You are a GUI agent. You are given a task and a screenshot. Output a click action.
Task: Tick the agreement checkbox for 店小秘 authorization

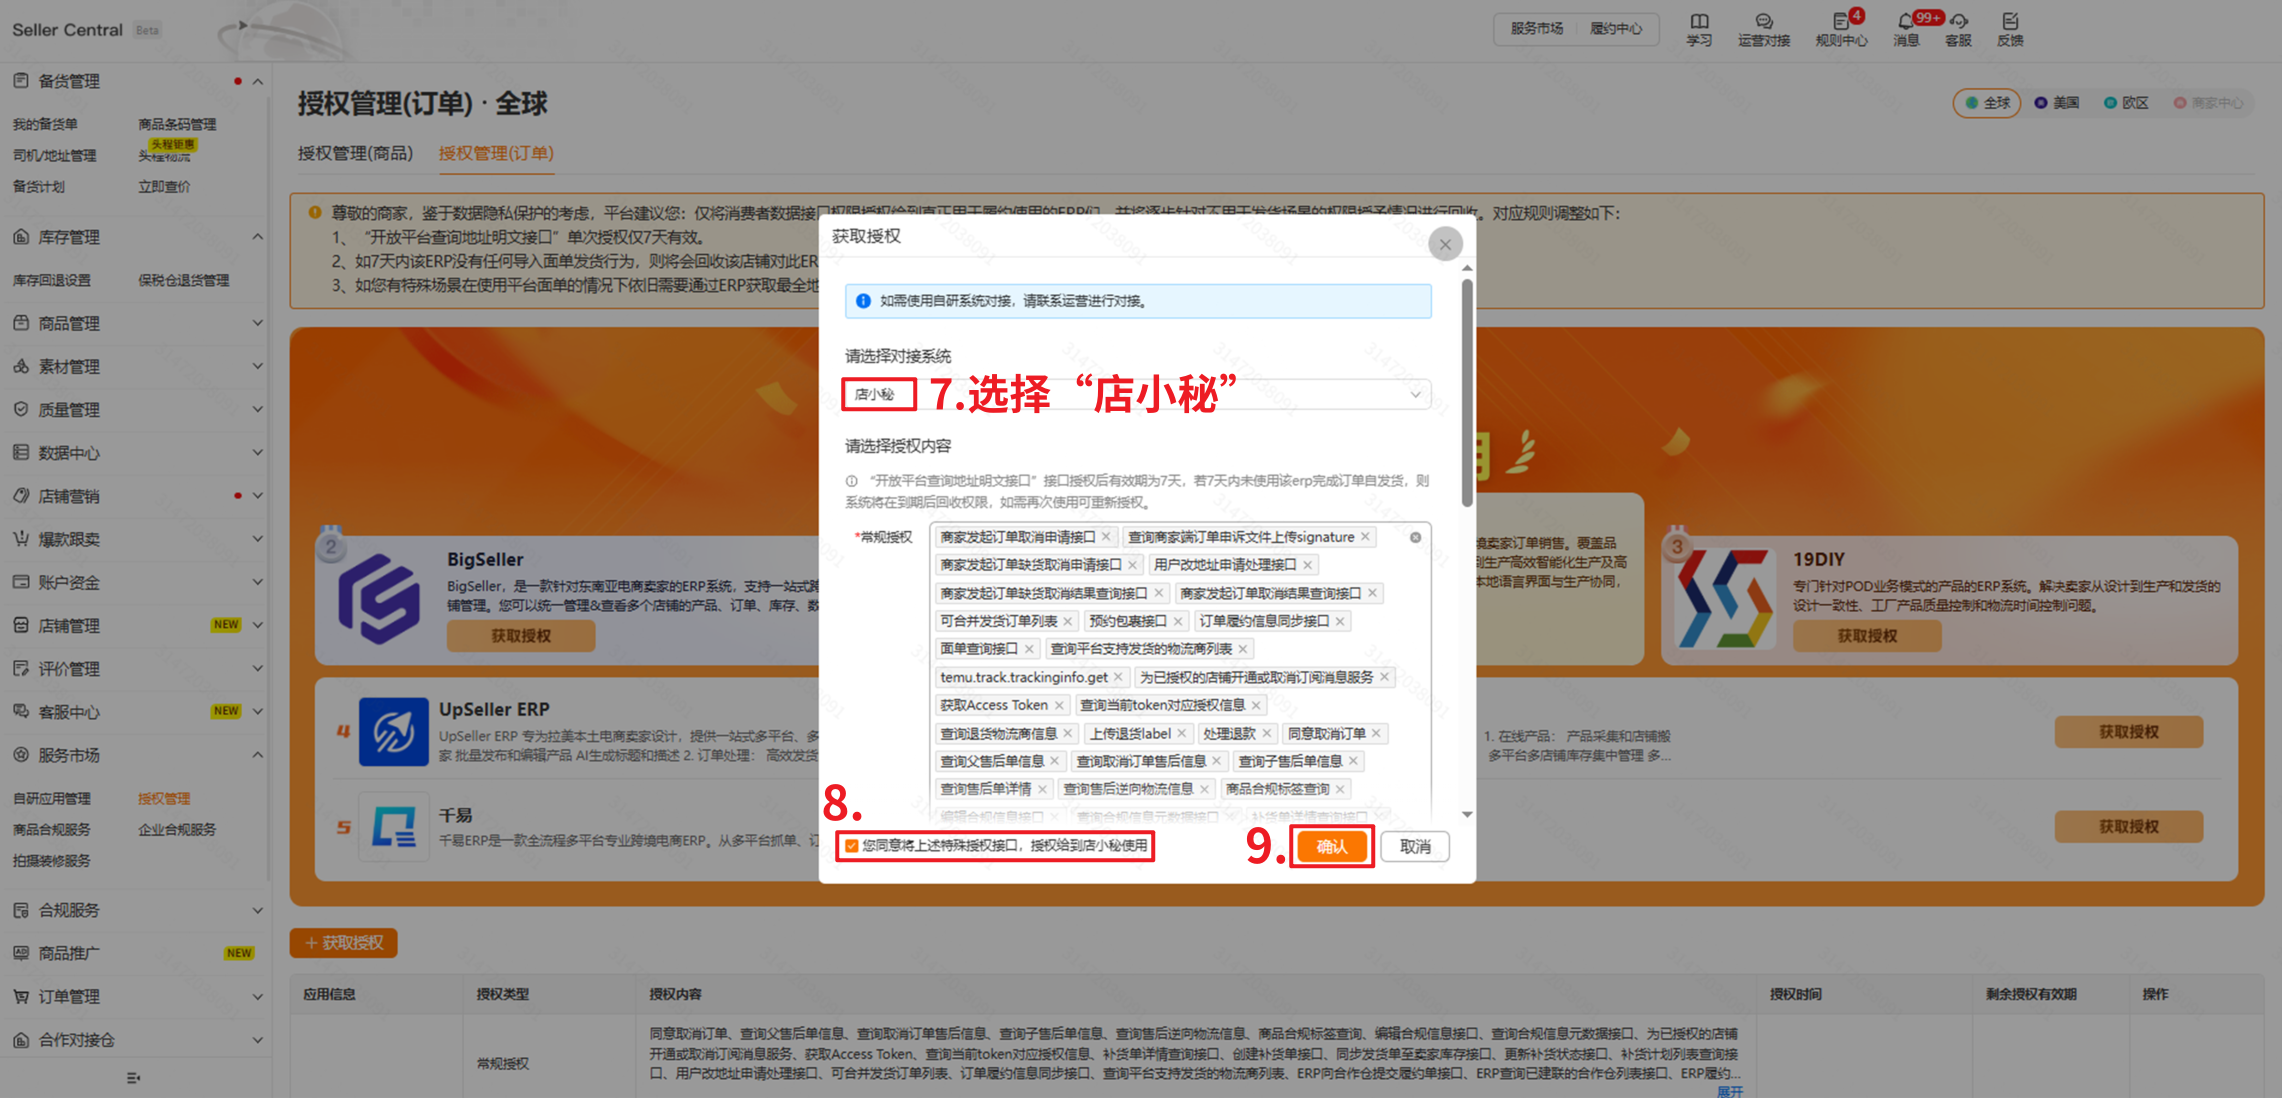[x=852, y=846]
